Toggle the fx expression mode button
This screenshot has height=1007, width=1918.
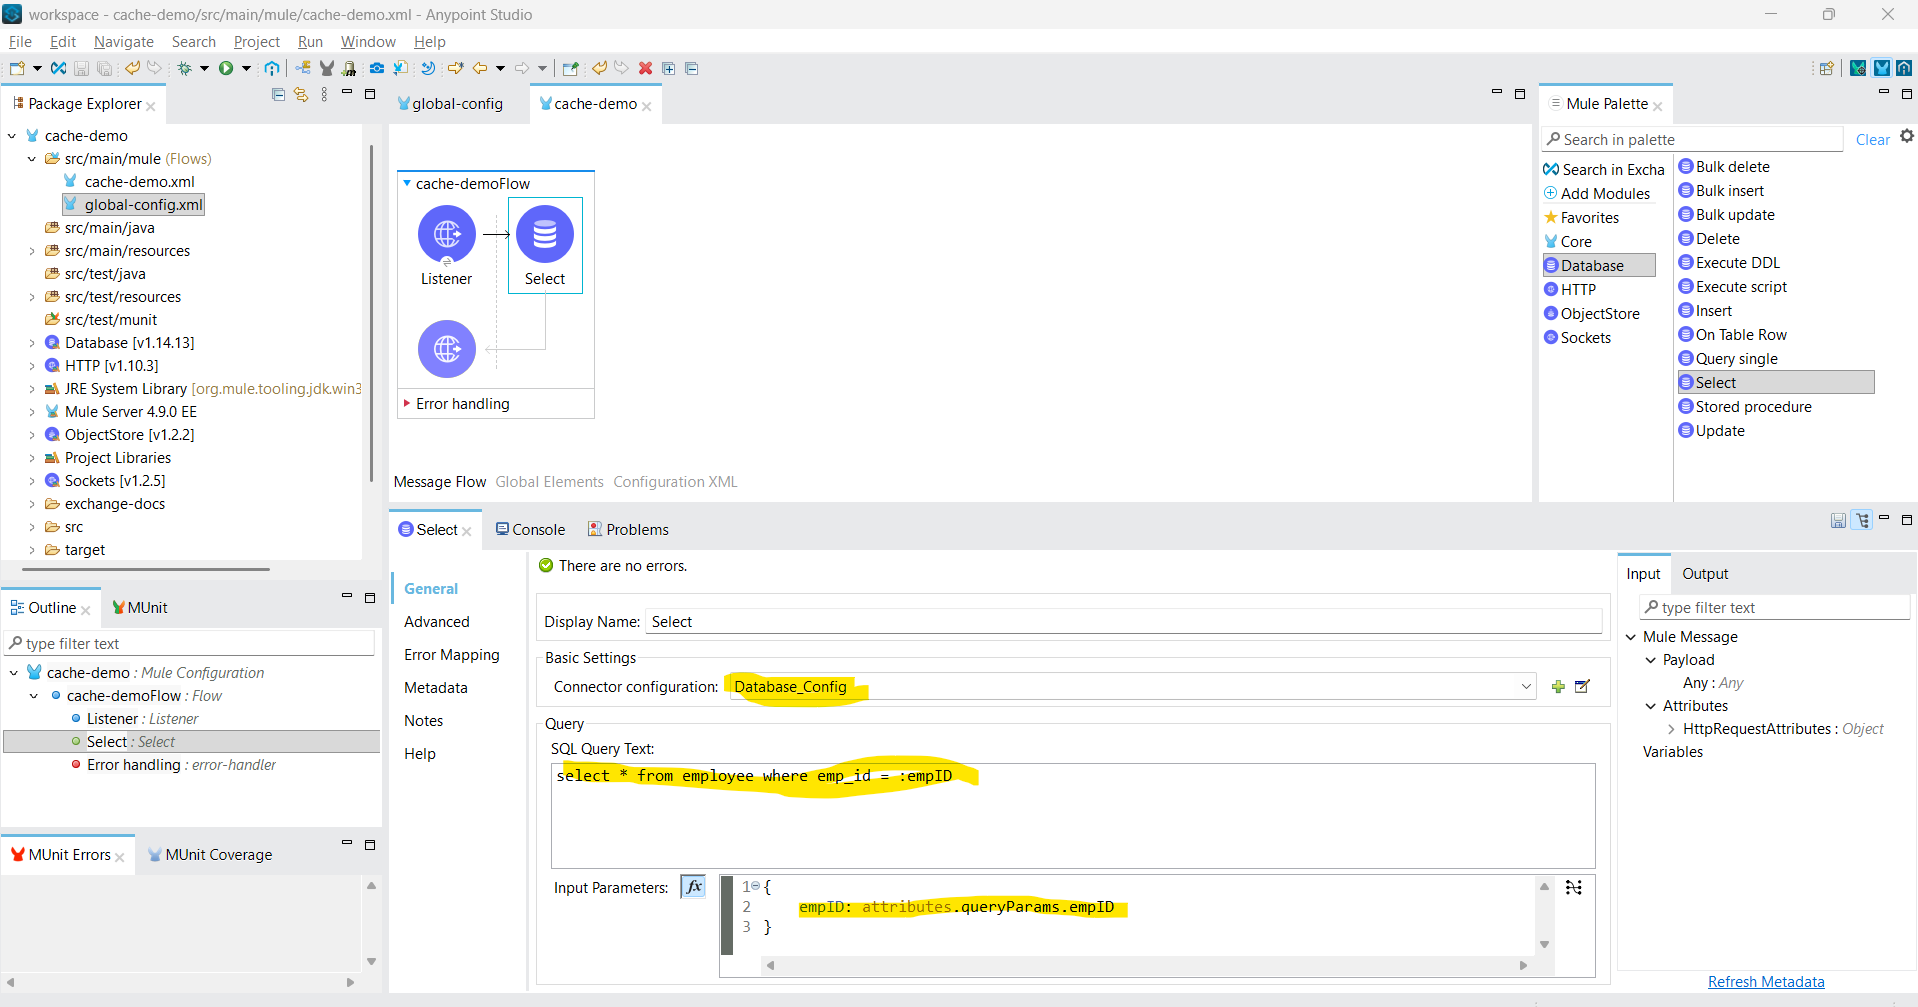point(694,887)
